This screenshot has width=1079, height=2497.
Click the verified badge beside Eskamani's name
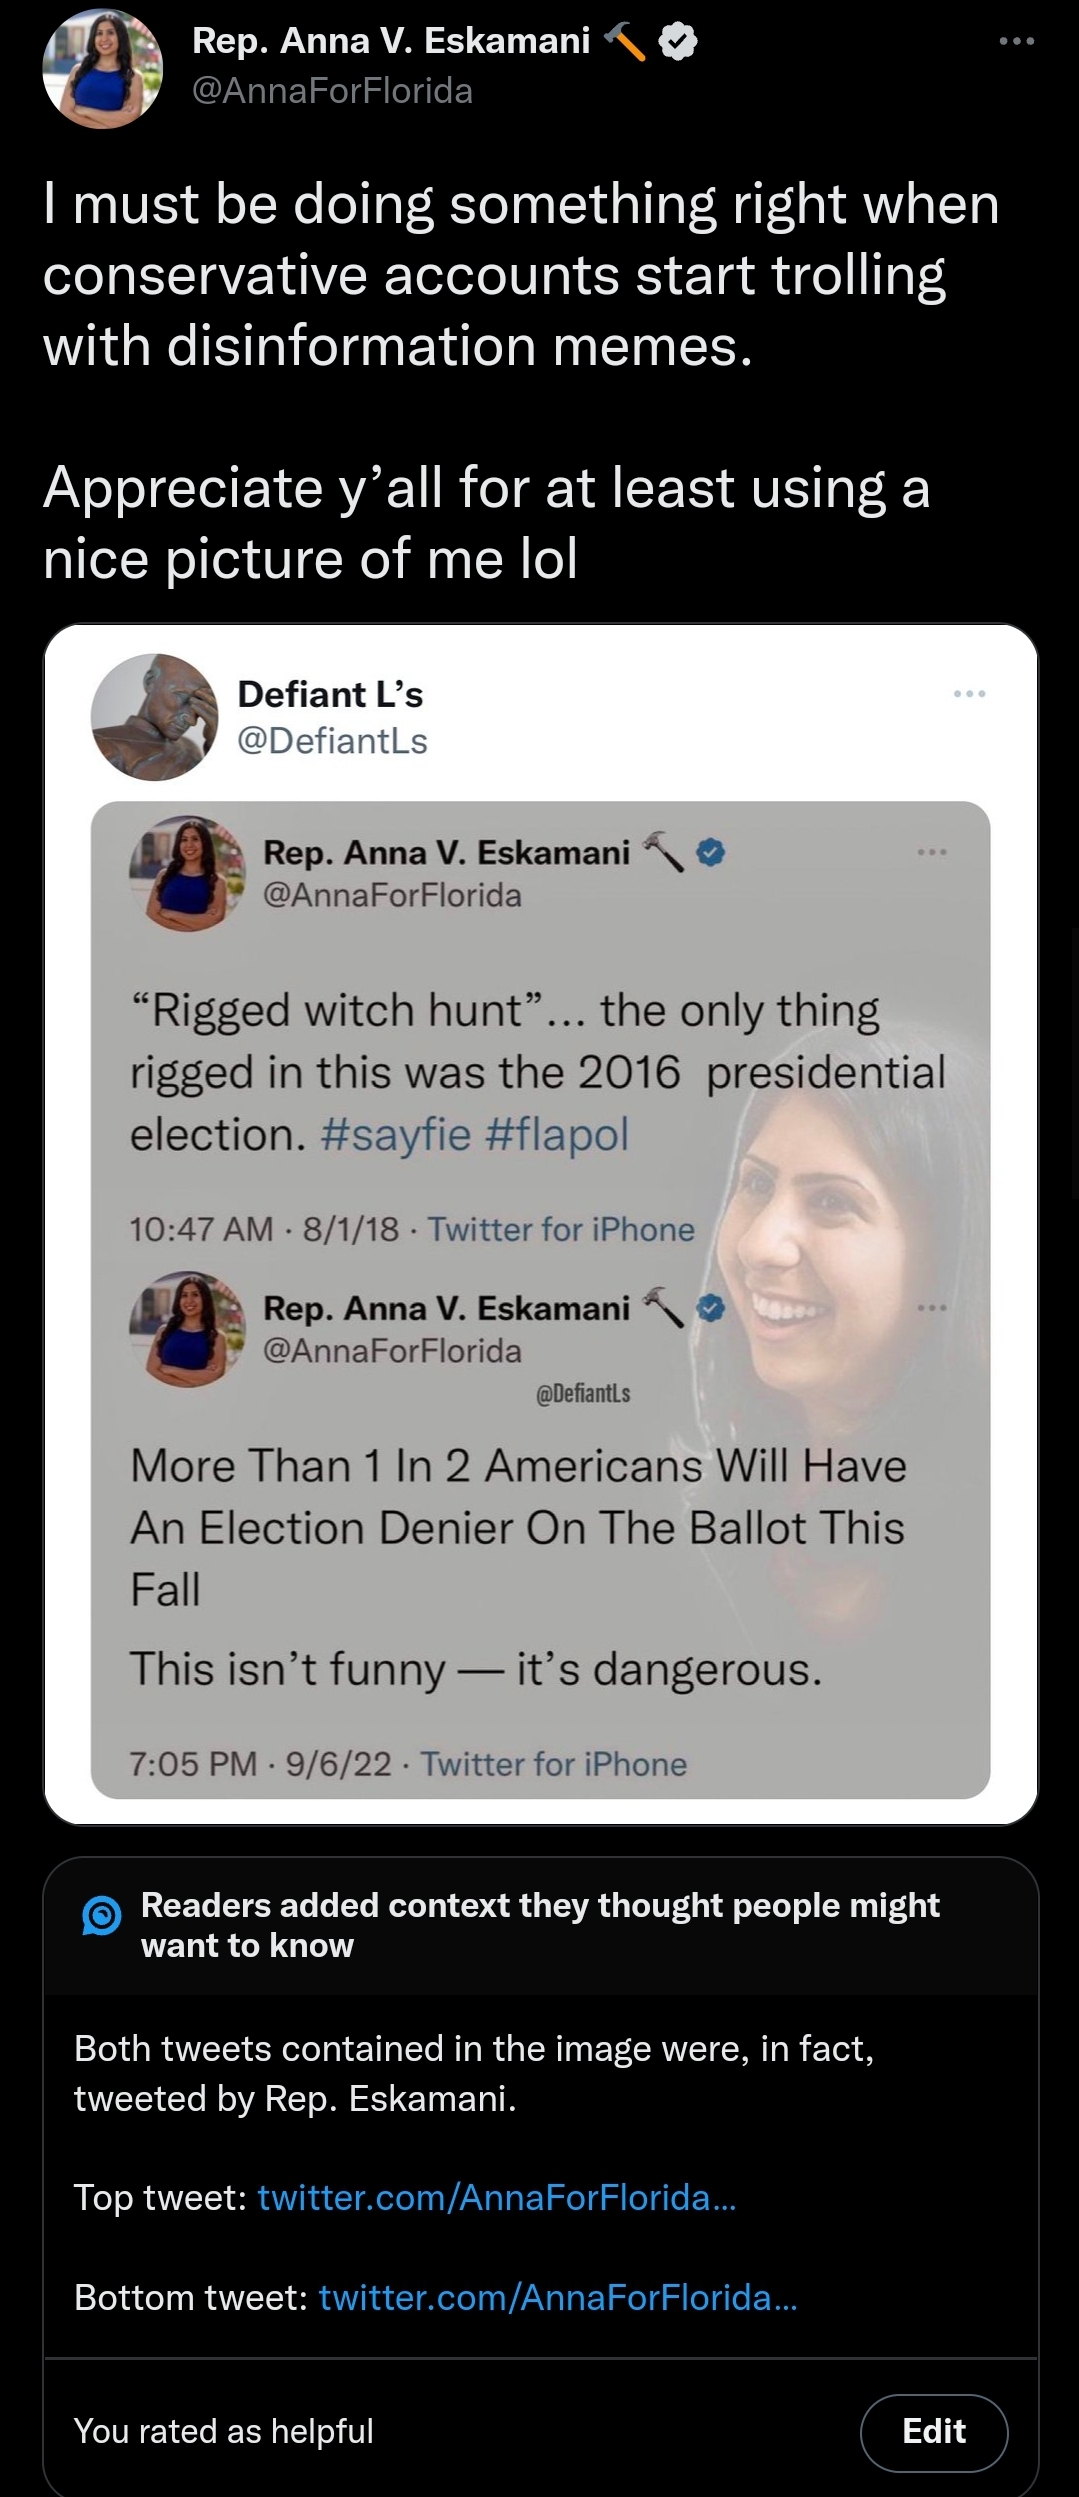pyautogui.click(x=680, y=42)
